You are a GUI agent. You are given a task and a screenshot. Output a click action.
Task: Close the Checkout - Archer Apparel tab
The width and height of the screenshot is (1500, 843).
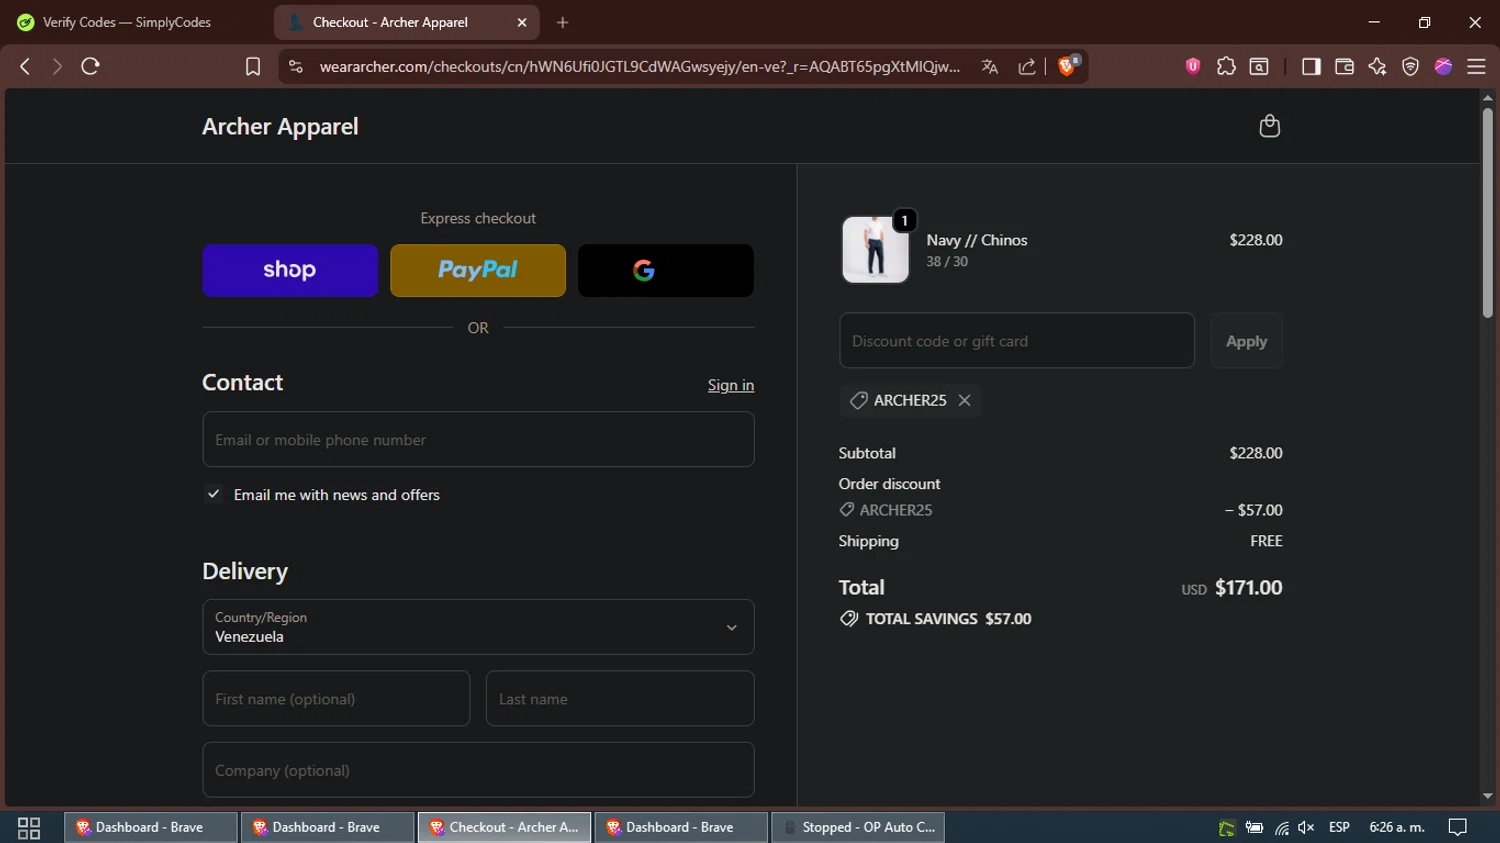tap(522, 22)
